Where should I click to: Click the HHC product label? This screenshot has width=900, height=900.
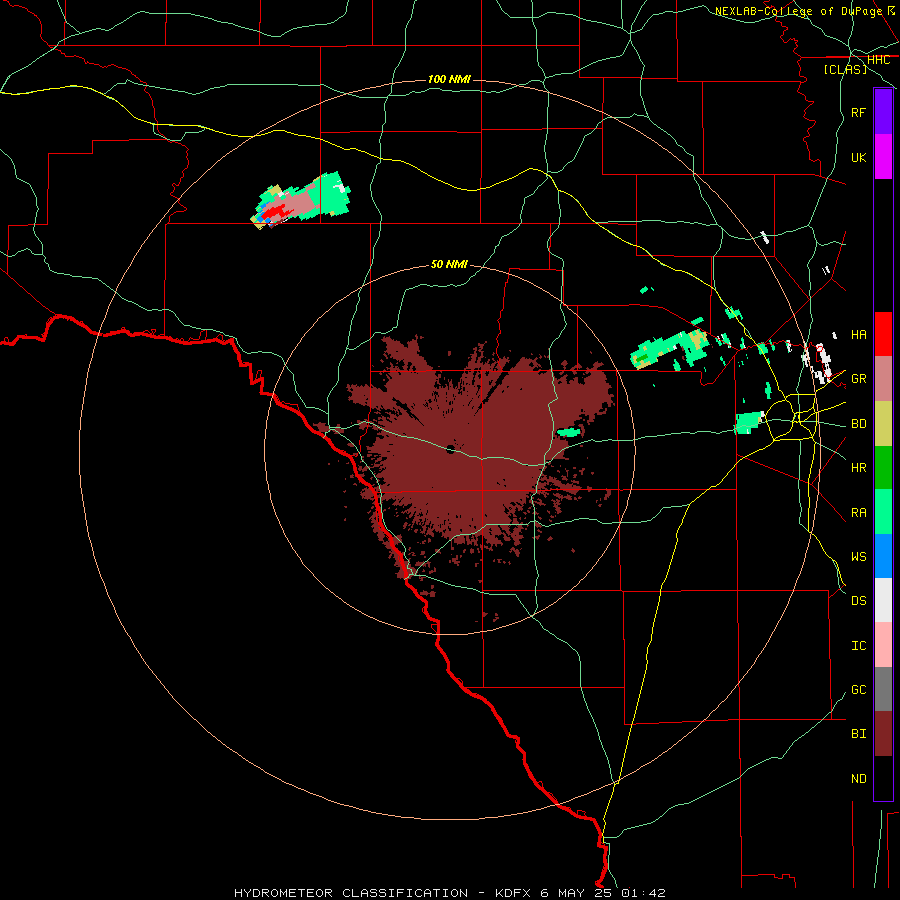(x=878, y=60)
